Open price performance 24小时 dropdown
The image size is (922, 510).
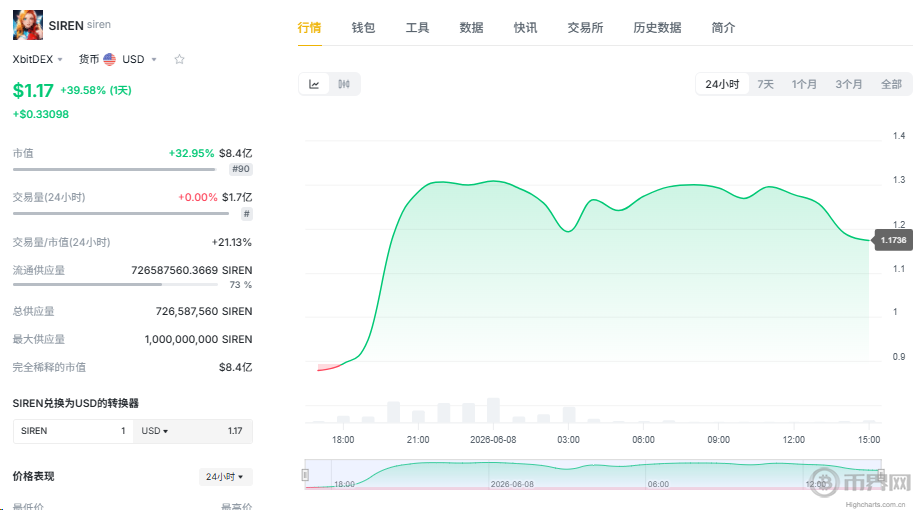(x=225, y=476)
